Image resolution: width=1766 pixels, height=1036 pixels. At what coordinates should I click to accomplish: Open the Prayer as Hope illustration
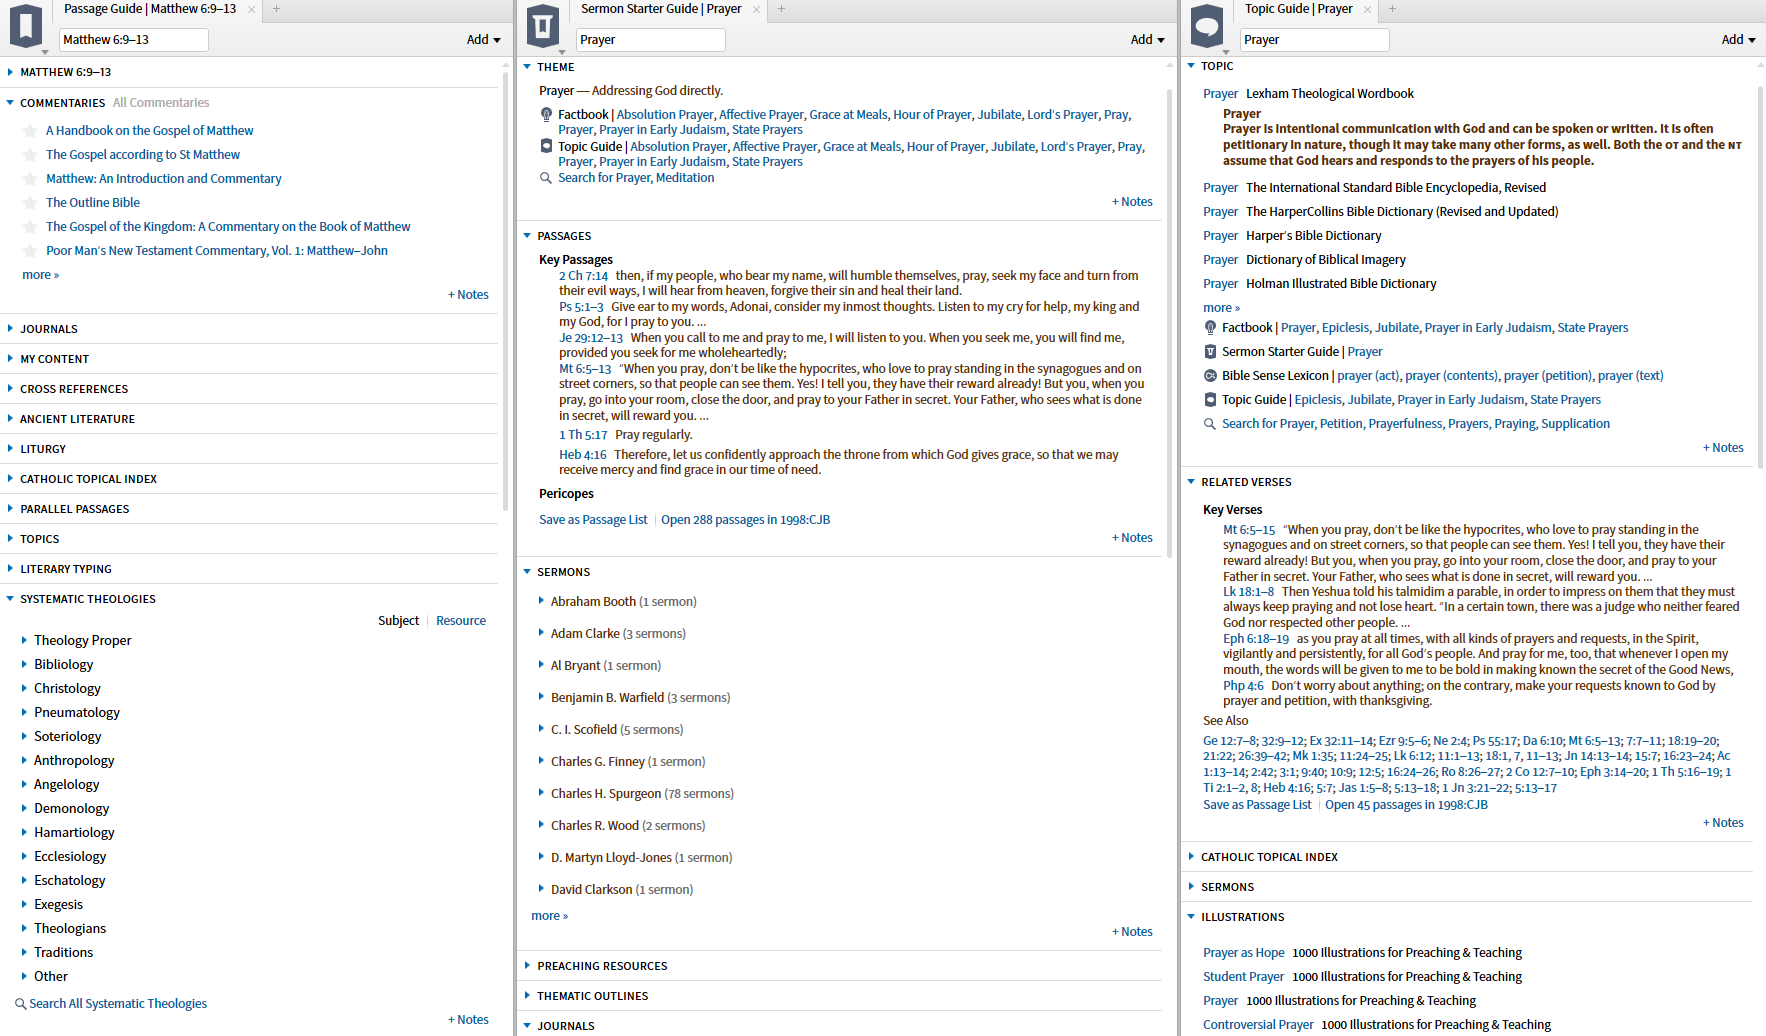tap(1243, 953)
